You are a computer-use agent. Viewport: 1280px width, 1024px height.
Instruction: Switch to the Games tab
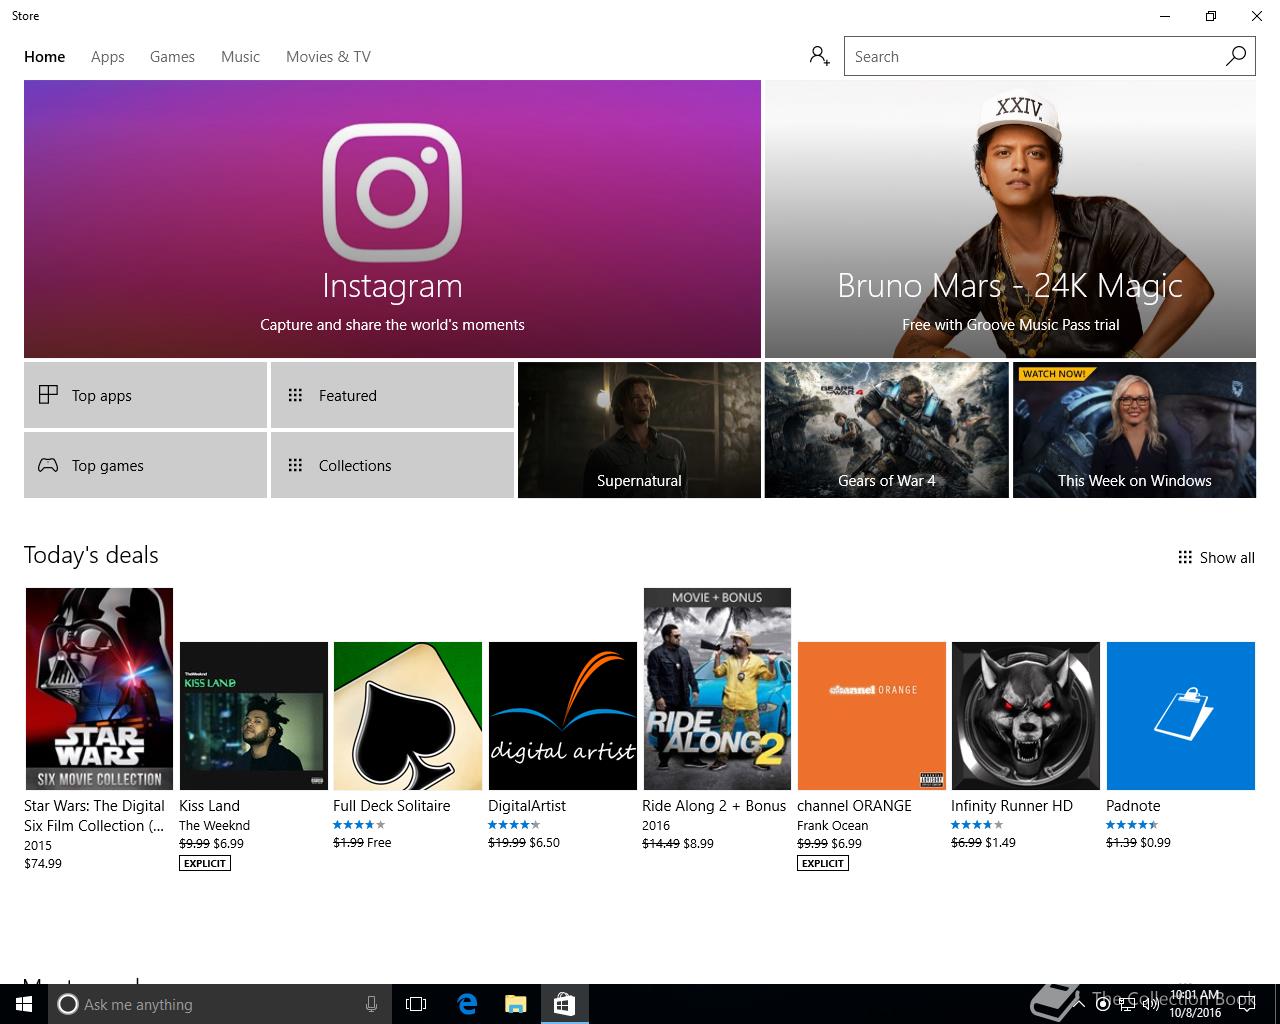172,57
